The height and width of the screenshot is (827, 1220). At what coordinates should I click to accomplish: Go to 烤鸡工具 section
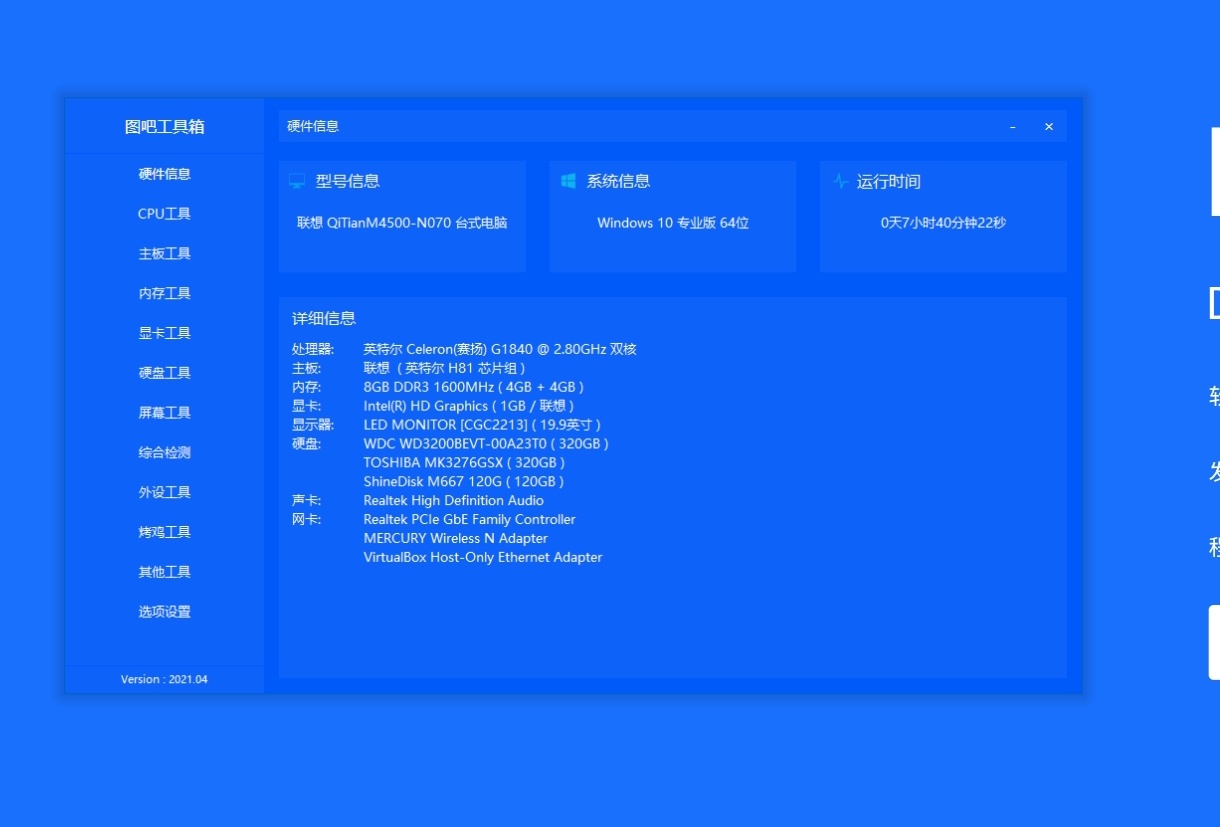[164, 532]
